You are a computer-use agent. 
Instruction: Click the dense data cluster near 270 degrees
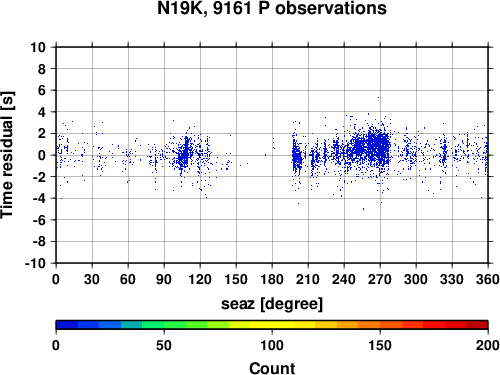click(377, 147)
